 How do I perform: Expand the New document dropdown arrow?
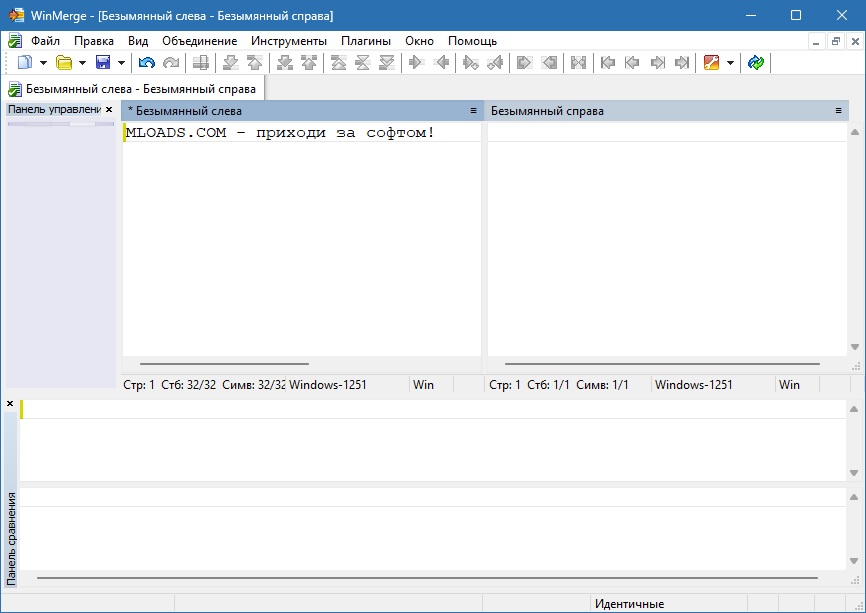43,63
